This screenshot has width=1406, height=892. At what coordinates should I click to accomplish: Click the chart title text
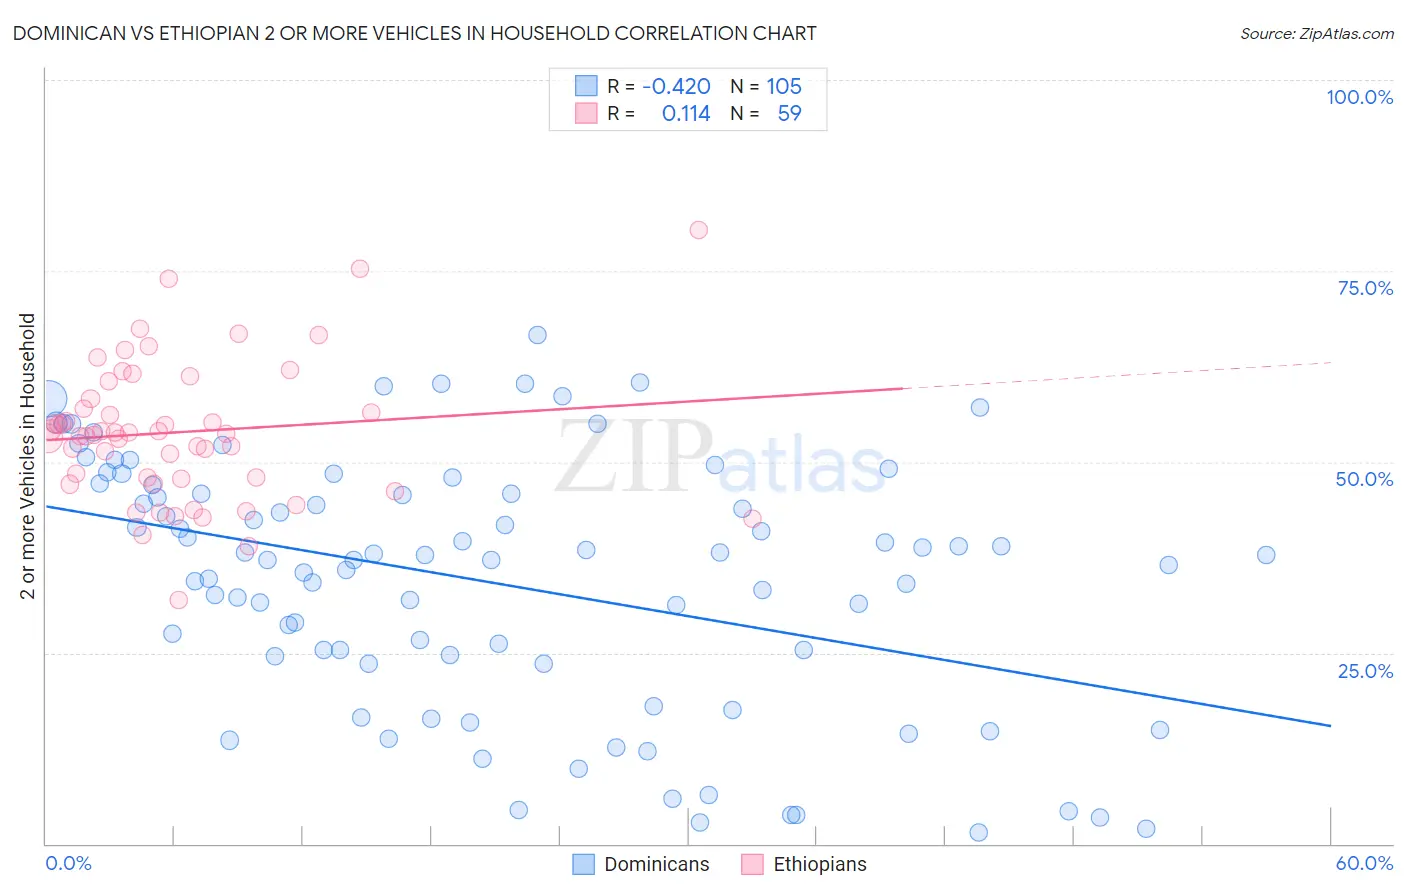[414, 33]
